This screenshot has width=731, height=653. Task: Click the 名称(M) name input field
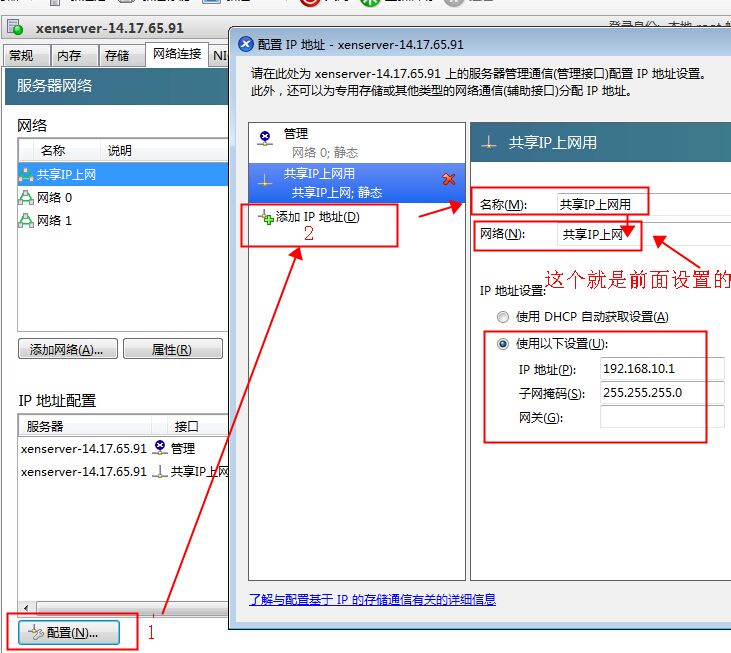644,204
